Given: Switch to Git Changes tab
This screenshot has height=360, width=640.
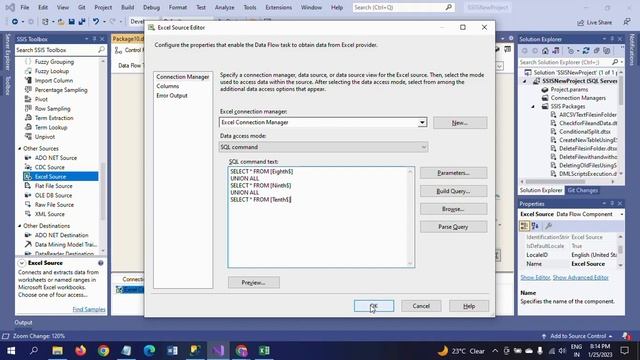Looking at the screenshot, I should (x=582, y=190).
